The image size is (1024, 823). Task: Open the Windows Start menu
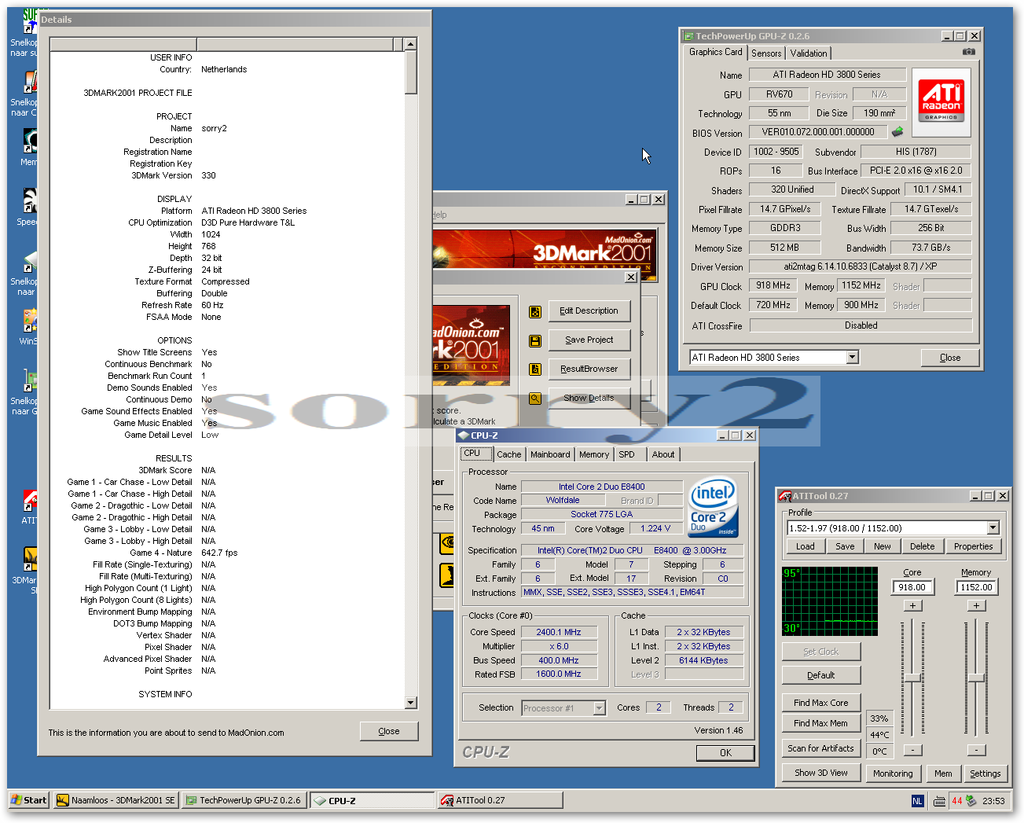[x=29, y=800]
